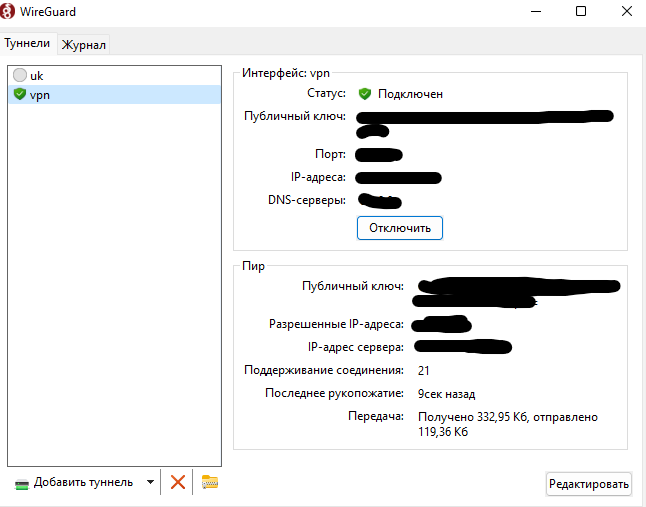Click the Подключен status text

410,94
